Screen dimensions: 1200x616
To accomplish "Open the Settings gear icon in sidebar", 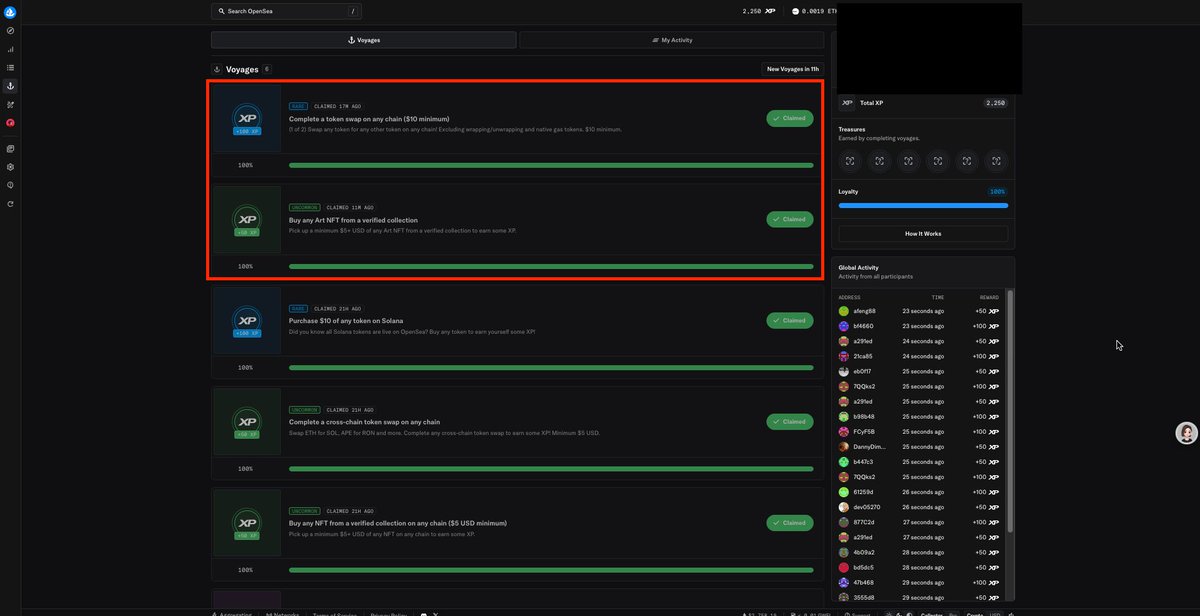I will pos(10,167).
